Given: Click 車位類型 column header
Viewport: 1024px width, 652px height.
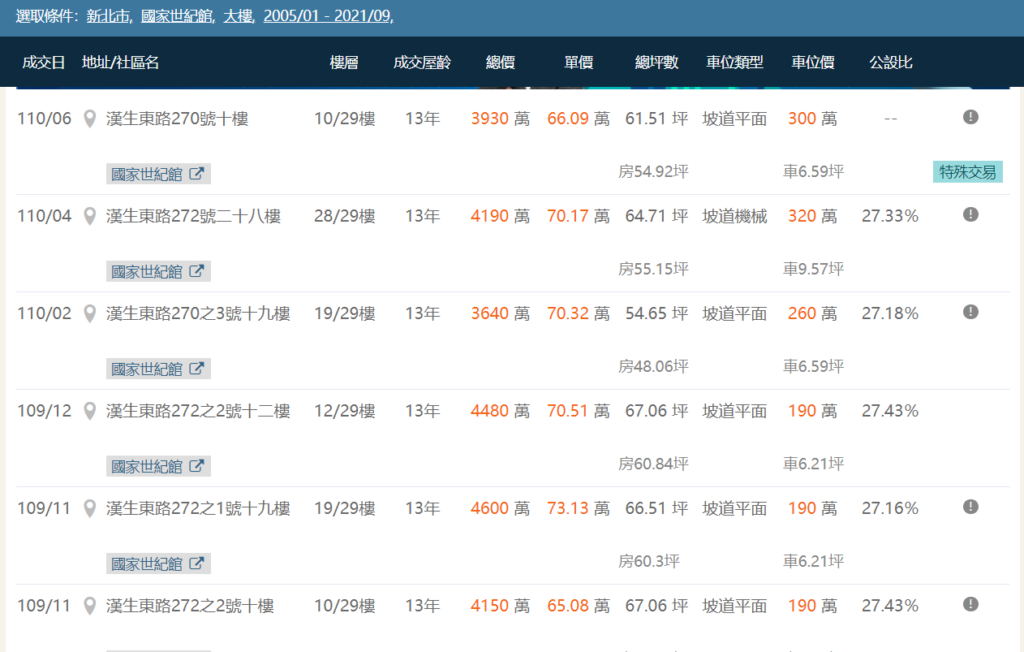Looking at the screenshot, I should 735,62.
